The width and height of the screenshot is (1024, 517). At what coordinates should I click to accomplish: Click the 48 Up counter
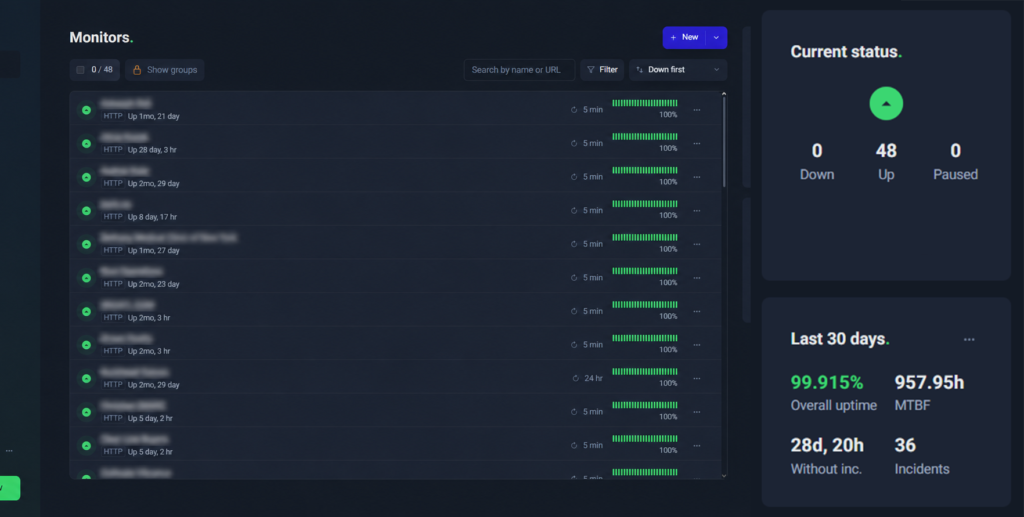[886, 151]
